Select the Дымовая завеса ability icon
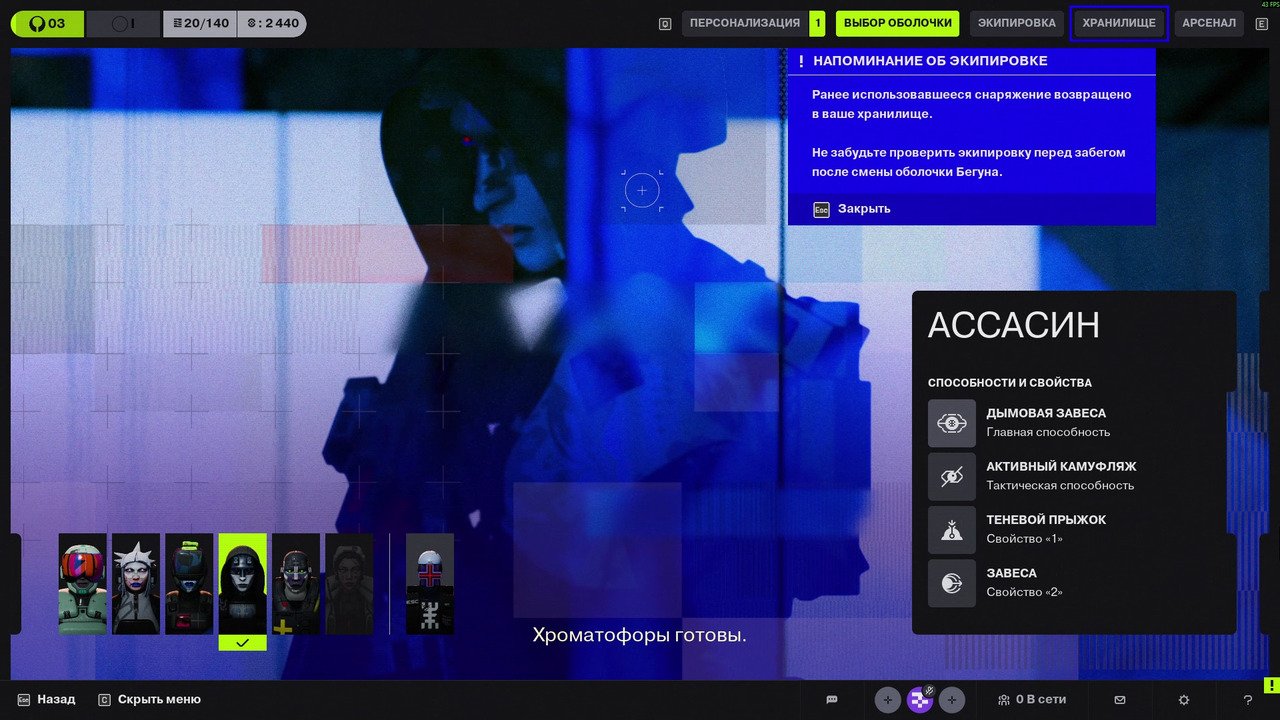1280x720 pixels. 951,423
